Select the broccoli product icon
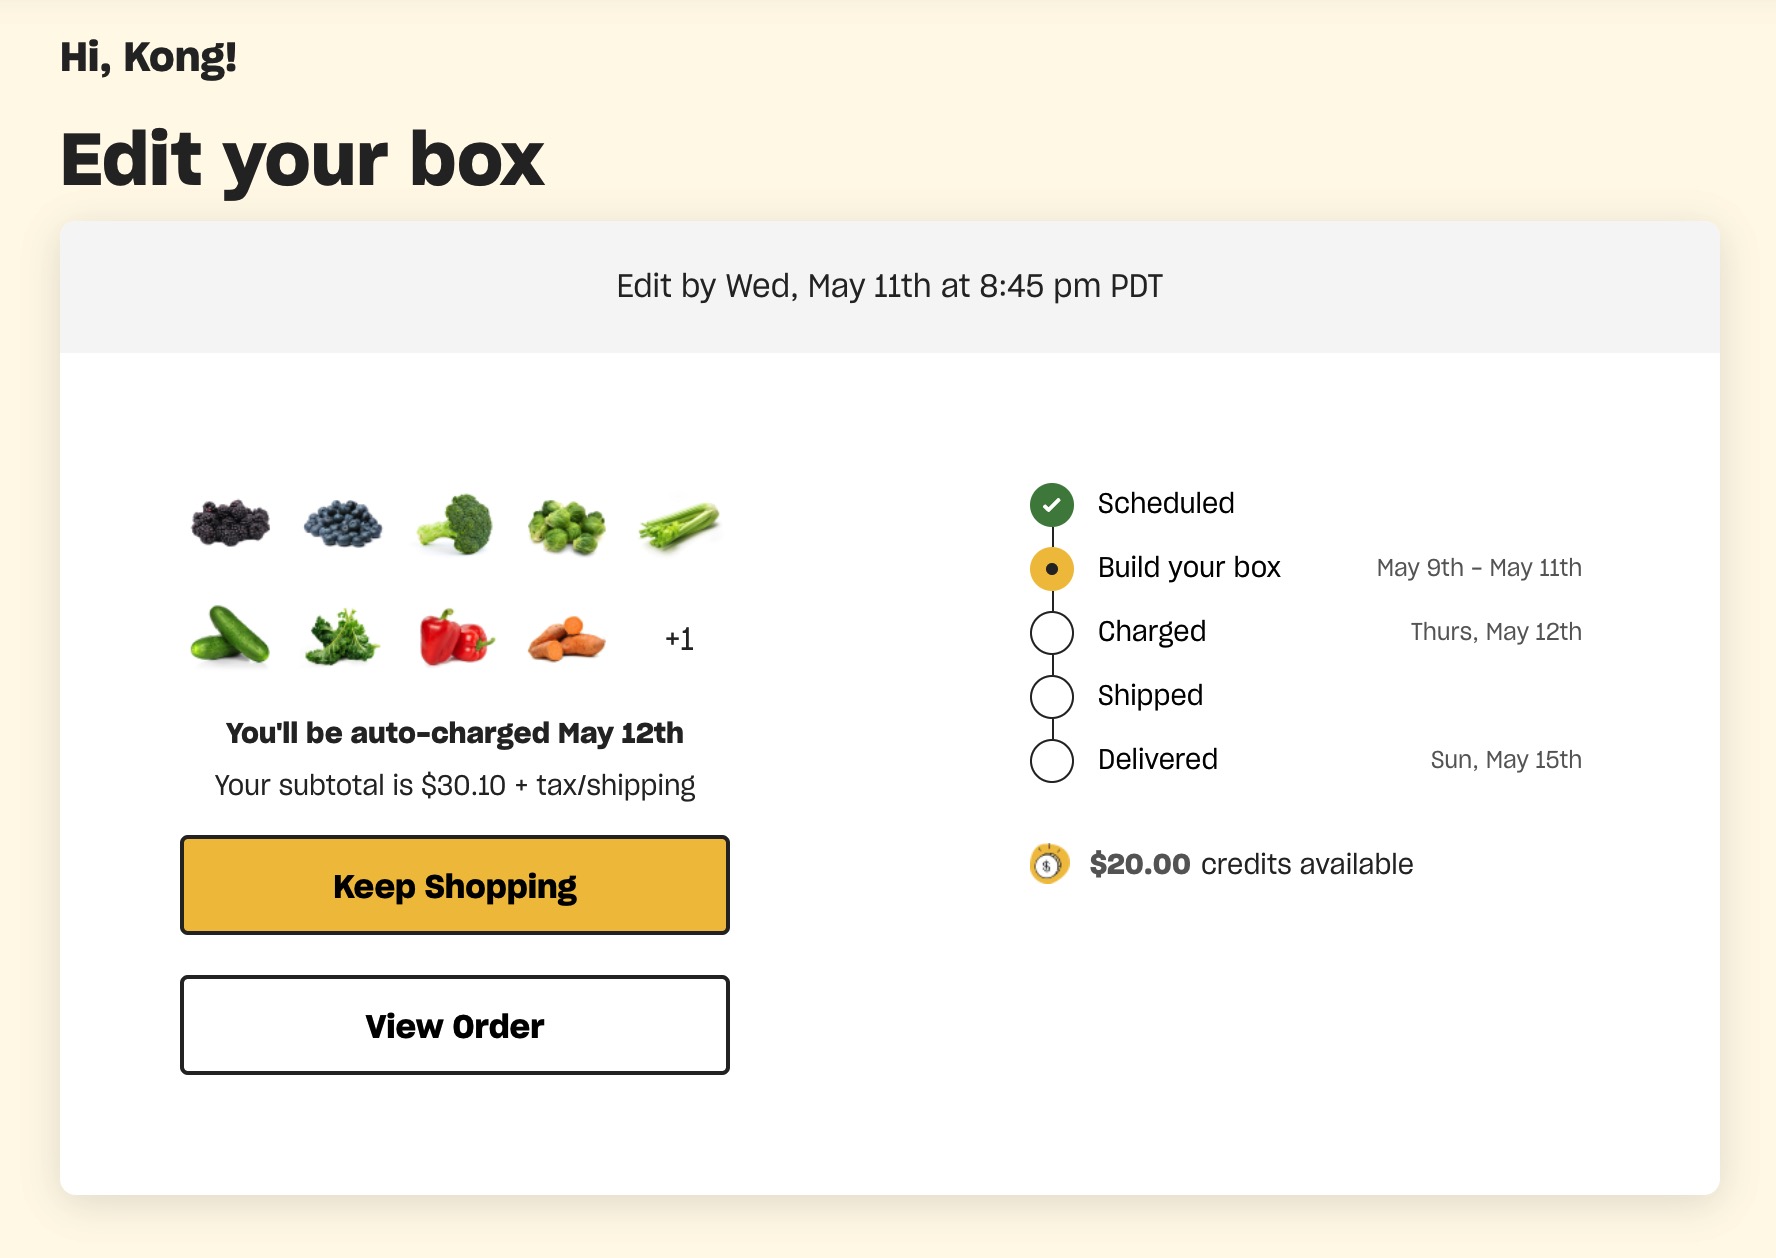 [x=456, y=523]
